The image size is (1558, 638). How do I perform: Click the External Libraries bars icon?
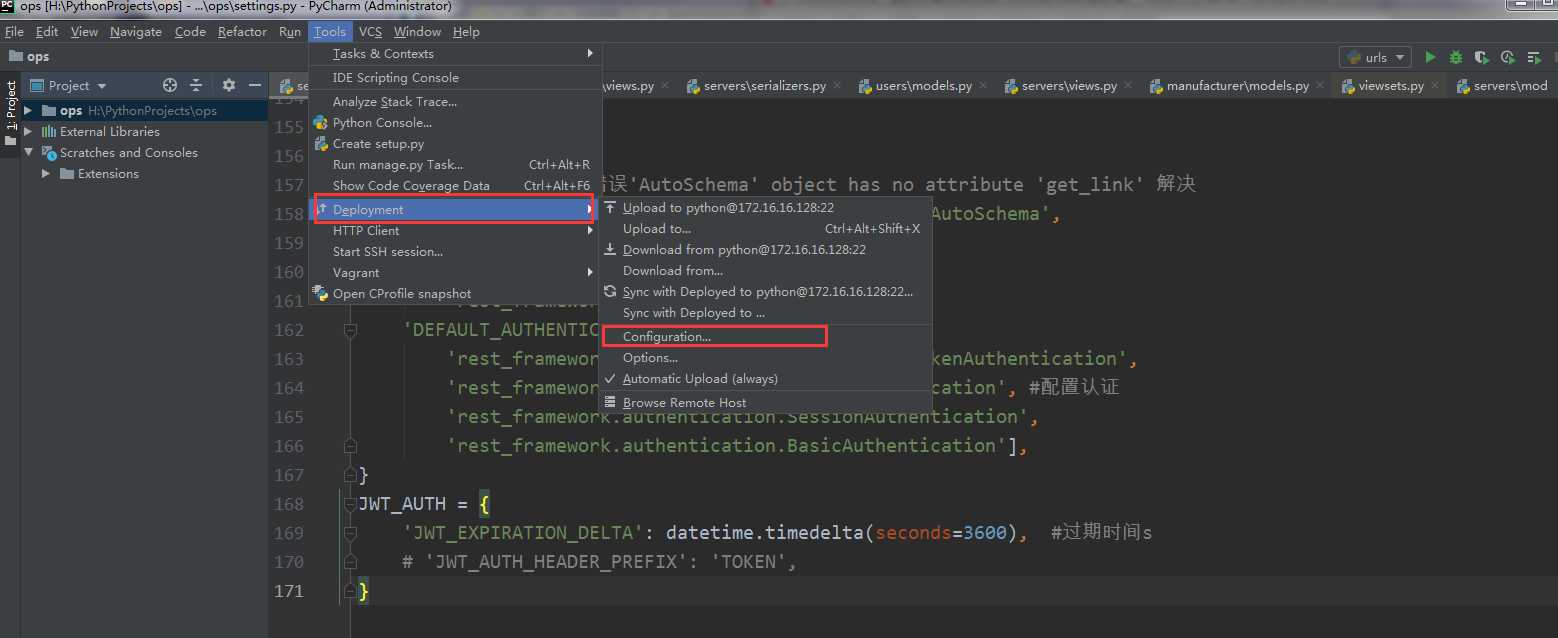click(48, 131)
